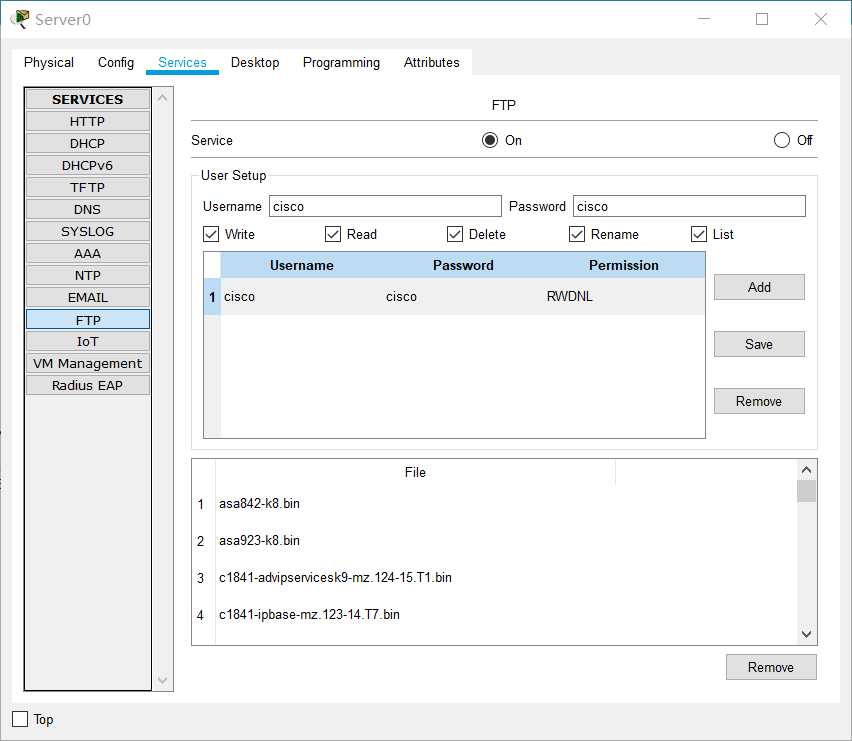Select file asa842-k8.bin

415,504
